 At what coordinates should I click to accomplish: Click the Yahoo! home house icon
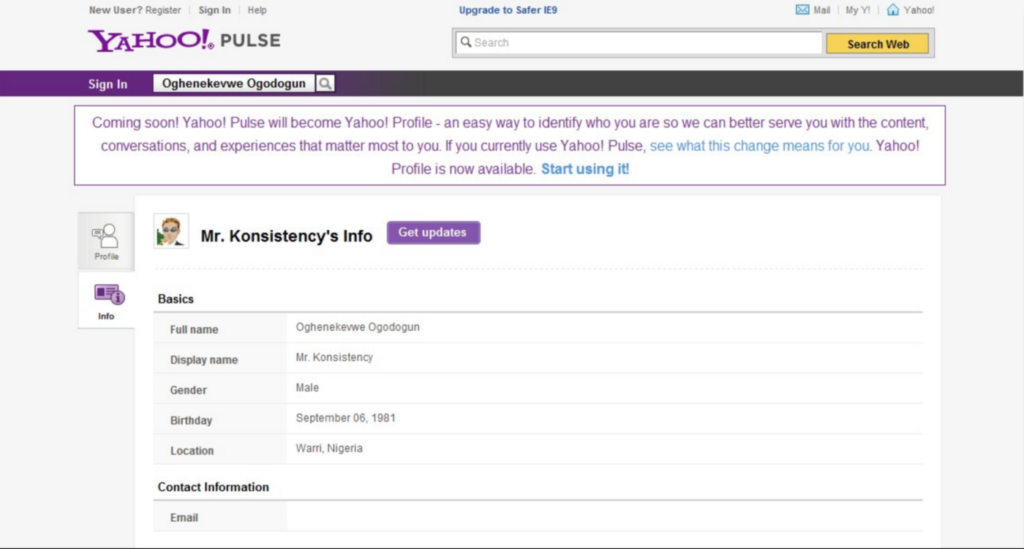point(893,10)
